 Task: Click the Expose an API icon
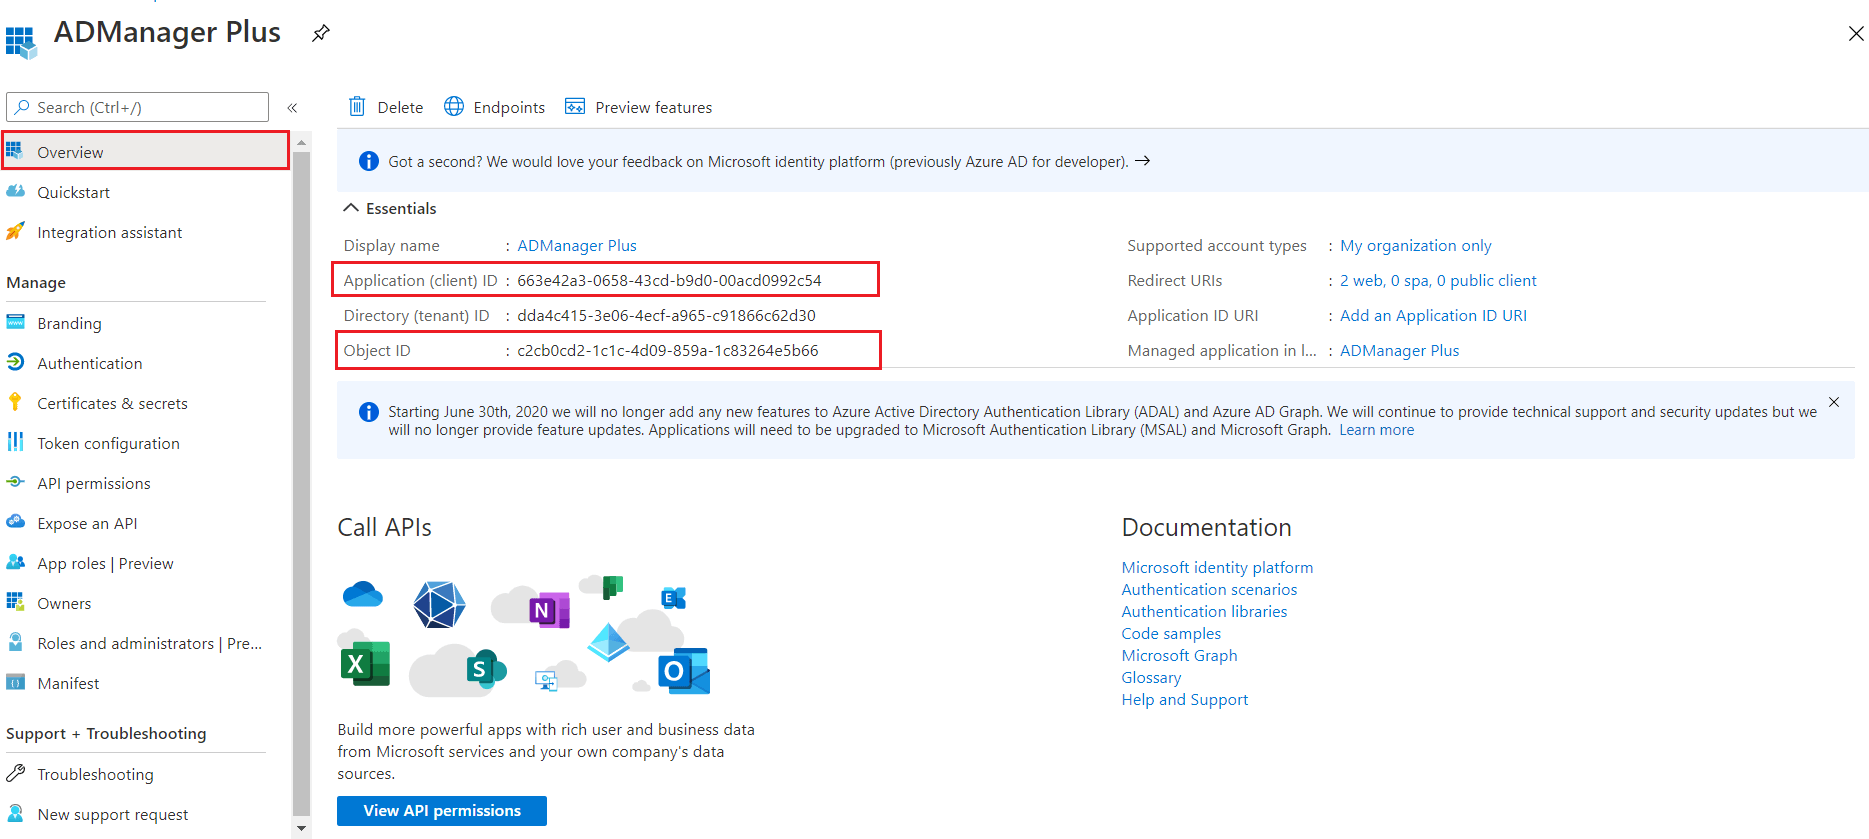15,522
